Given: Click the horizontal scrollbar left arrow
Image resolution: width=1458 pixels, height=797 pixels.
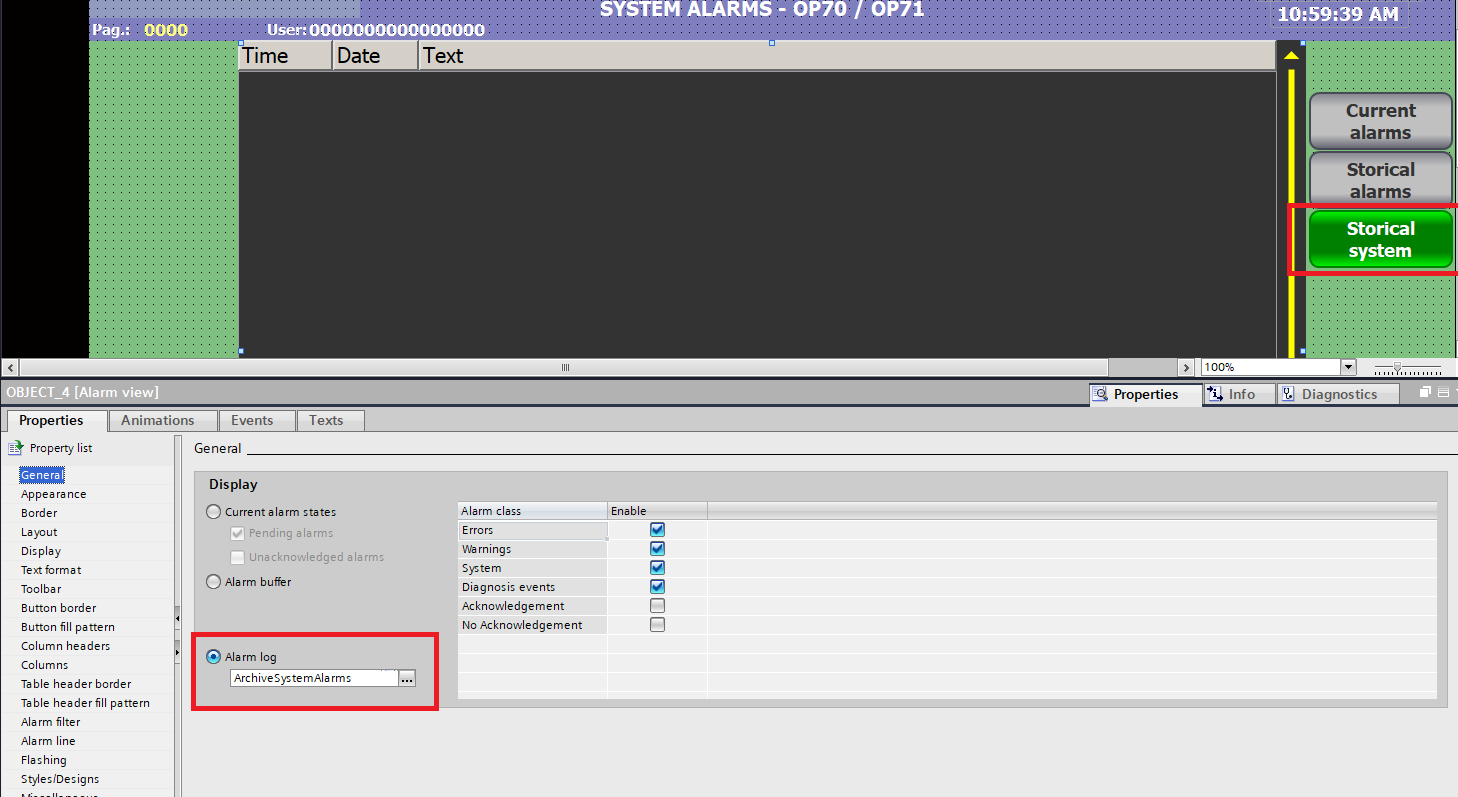Looking at the screenshot, I should click(9, 367).
